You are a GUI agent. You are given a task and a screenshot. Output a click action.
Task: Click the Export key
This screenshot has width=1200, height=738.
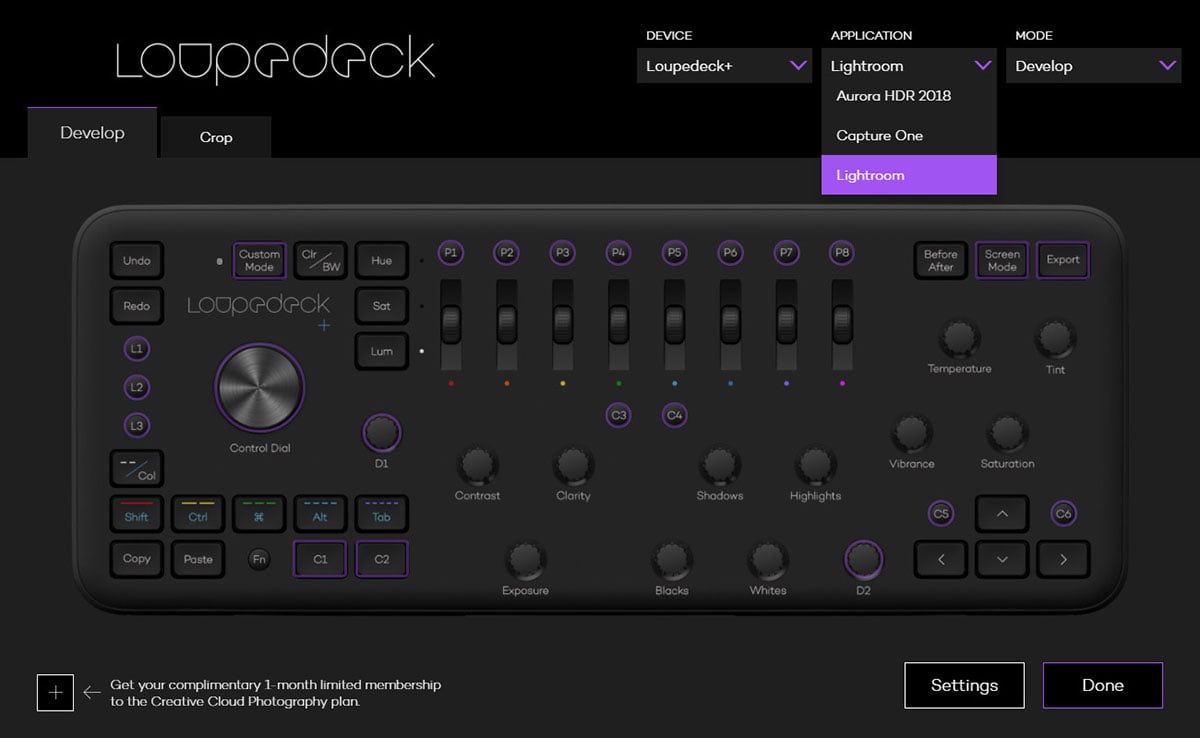pos(1063,260)
